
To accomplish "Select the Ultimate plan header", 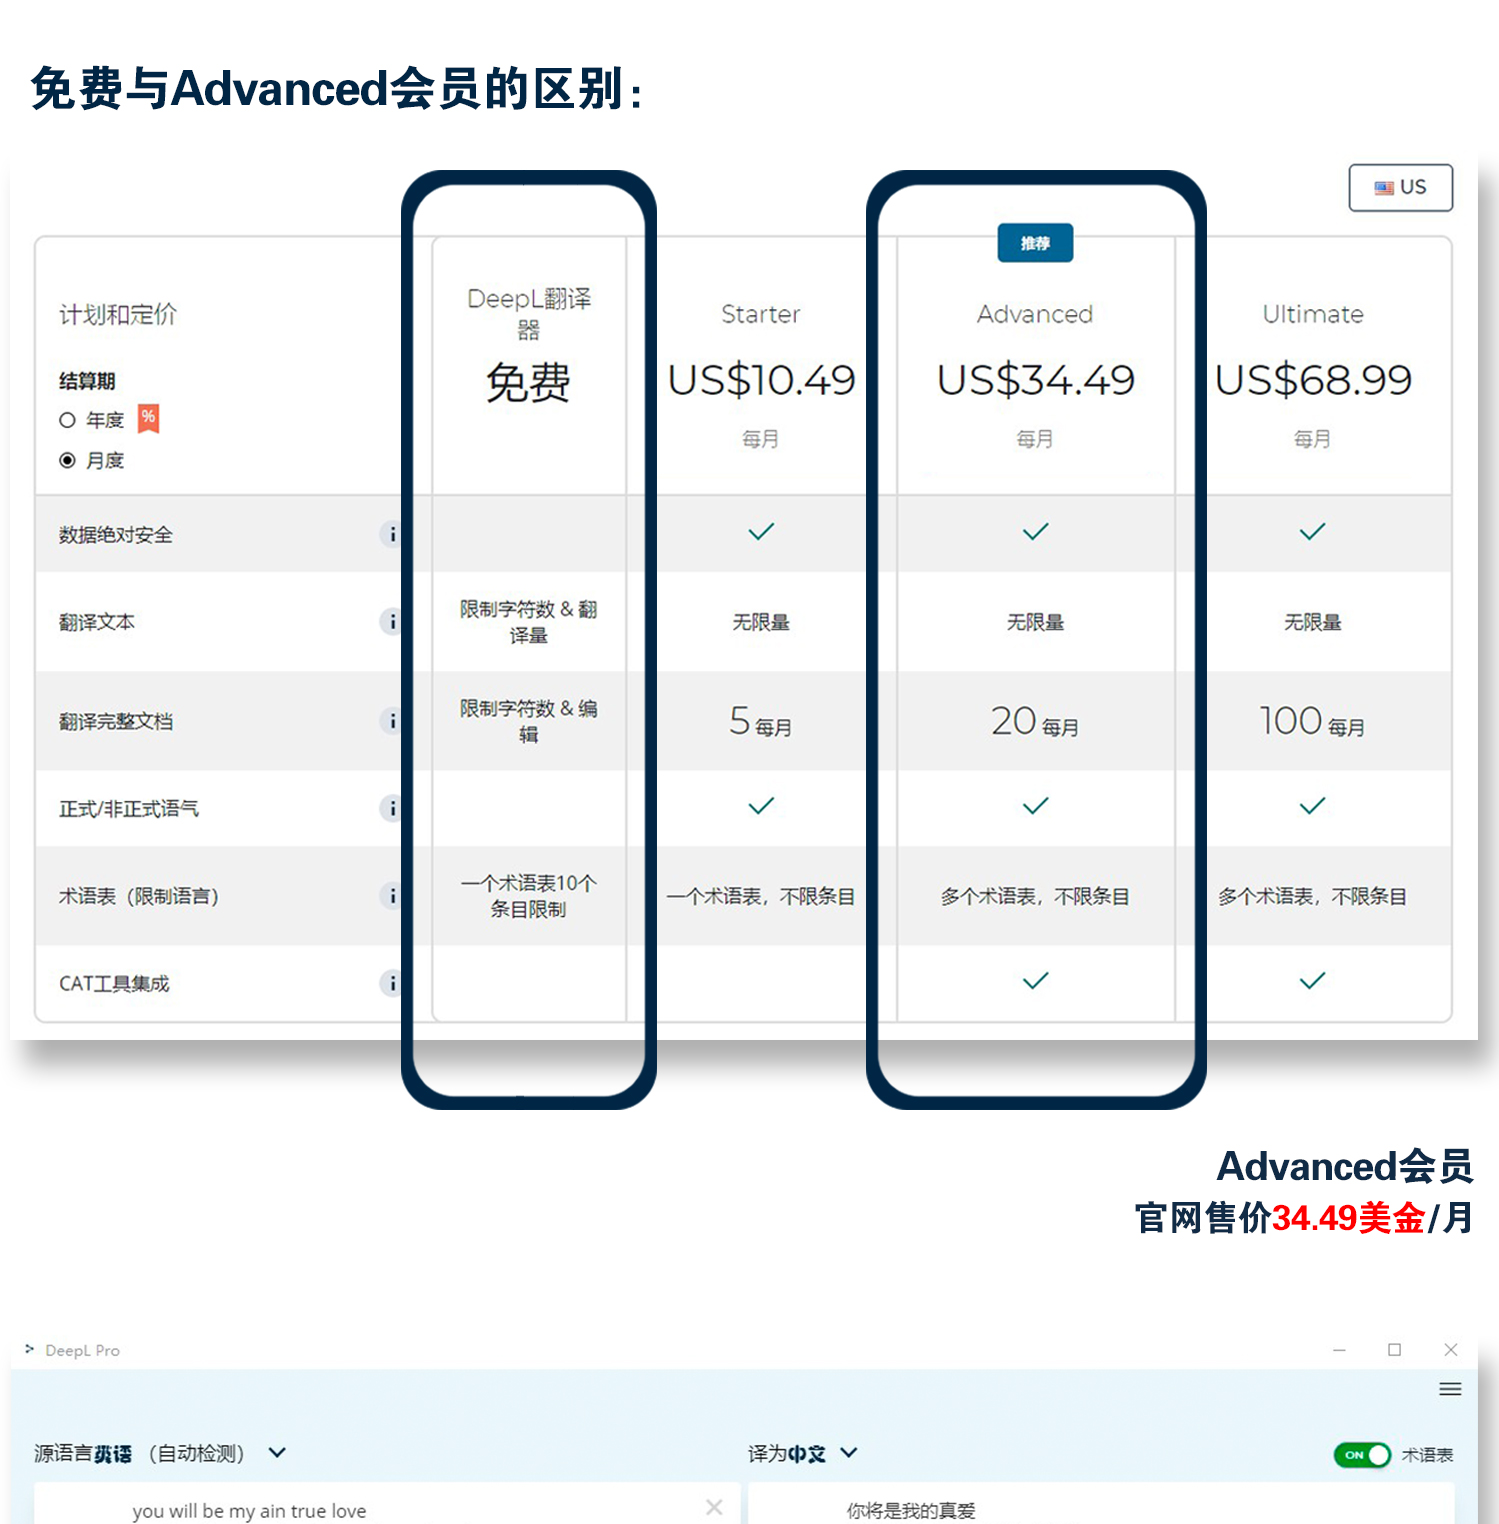I will tap(1313, 314).
